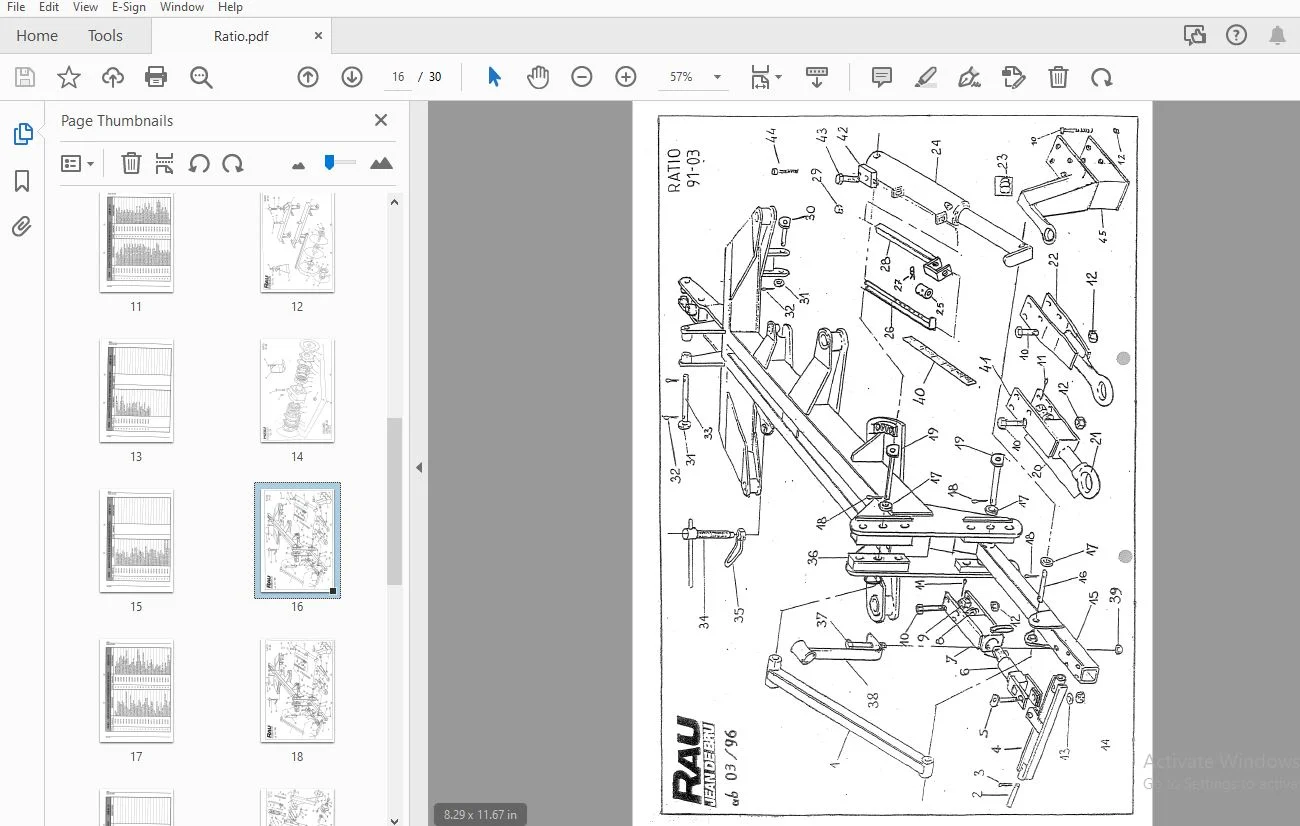Open the Help menu
Image resolution: width=1300 pixels, height=826 pixels.
click(230, 7)
